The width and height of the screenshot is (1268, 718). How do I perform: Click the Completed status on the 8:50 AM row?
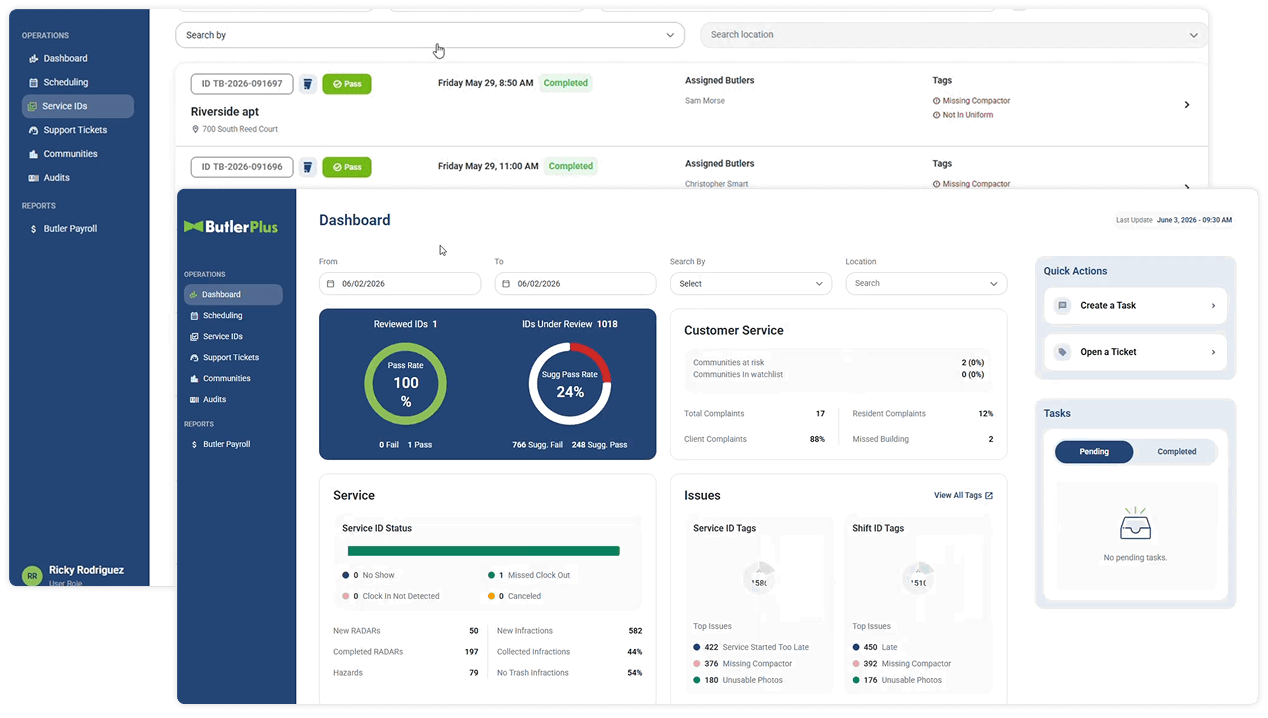(x=566, y=84)
